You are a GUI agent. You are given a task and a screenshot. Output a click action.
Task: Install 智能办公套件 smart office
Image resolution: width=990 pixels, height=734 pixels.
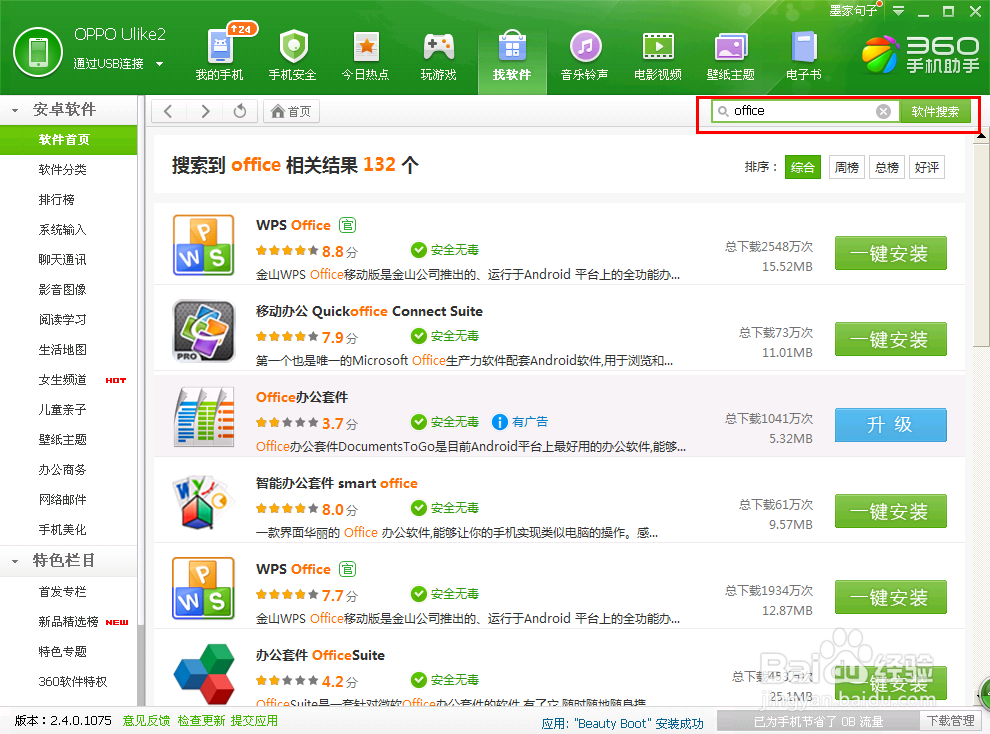890,511
